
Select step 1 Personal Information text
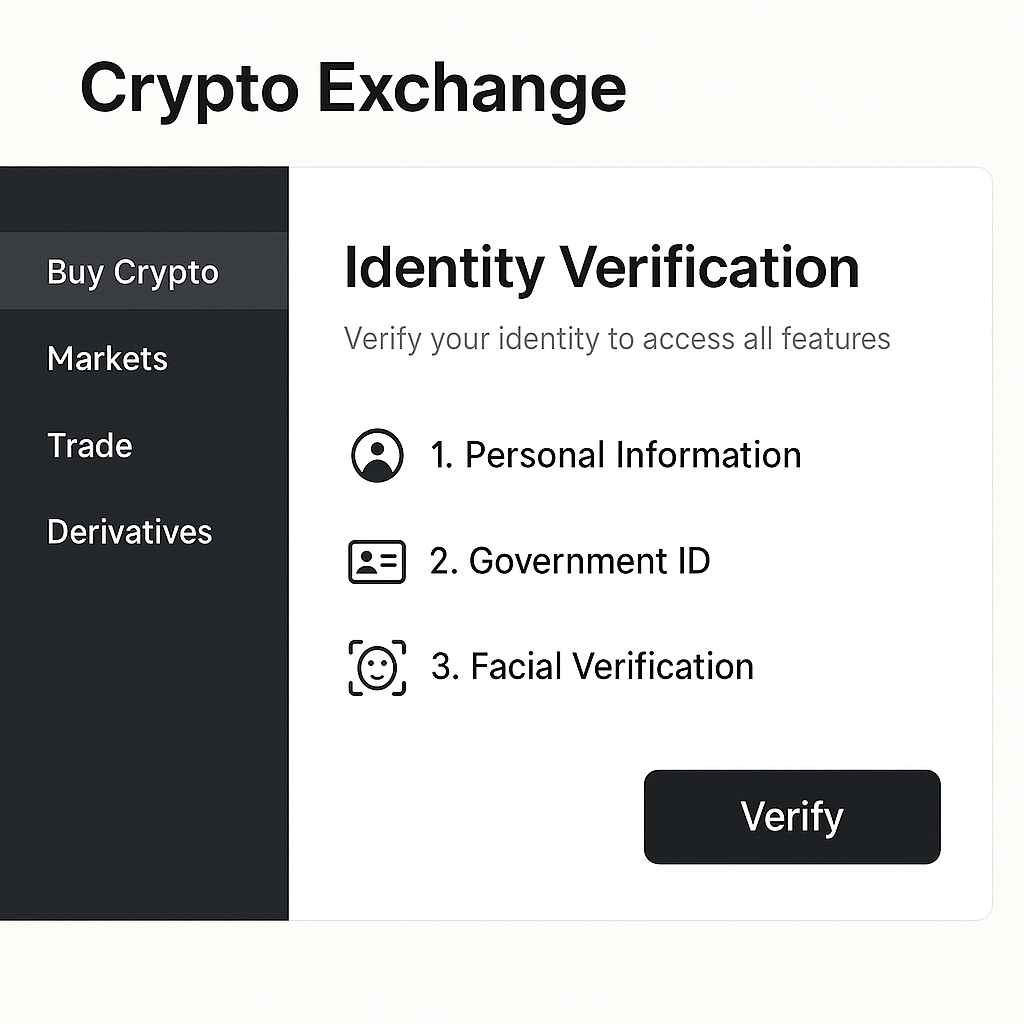(x=616, y=456)
